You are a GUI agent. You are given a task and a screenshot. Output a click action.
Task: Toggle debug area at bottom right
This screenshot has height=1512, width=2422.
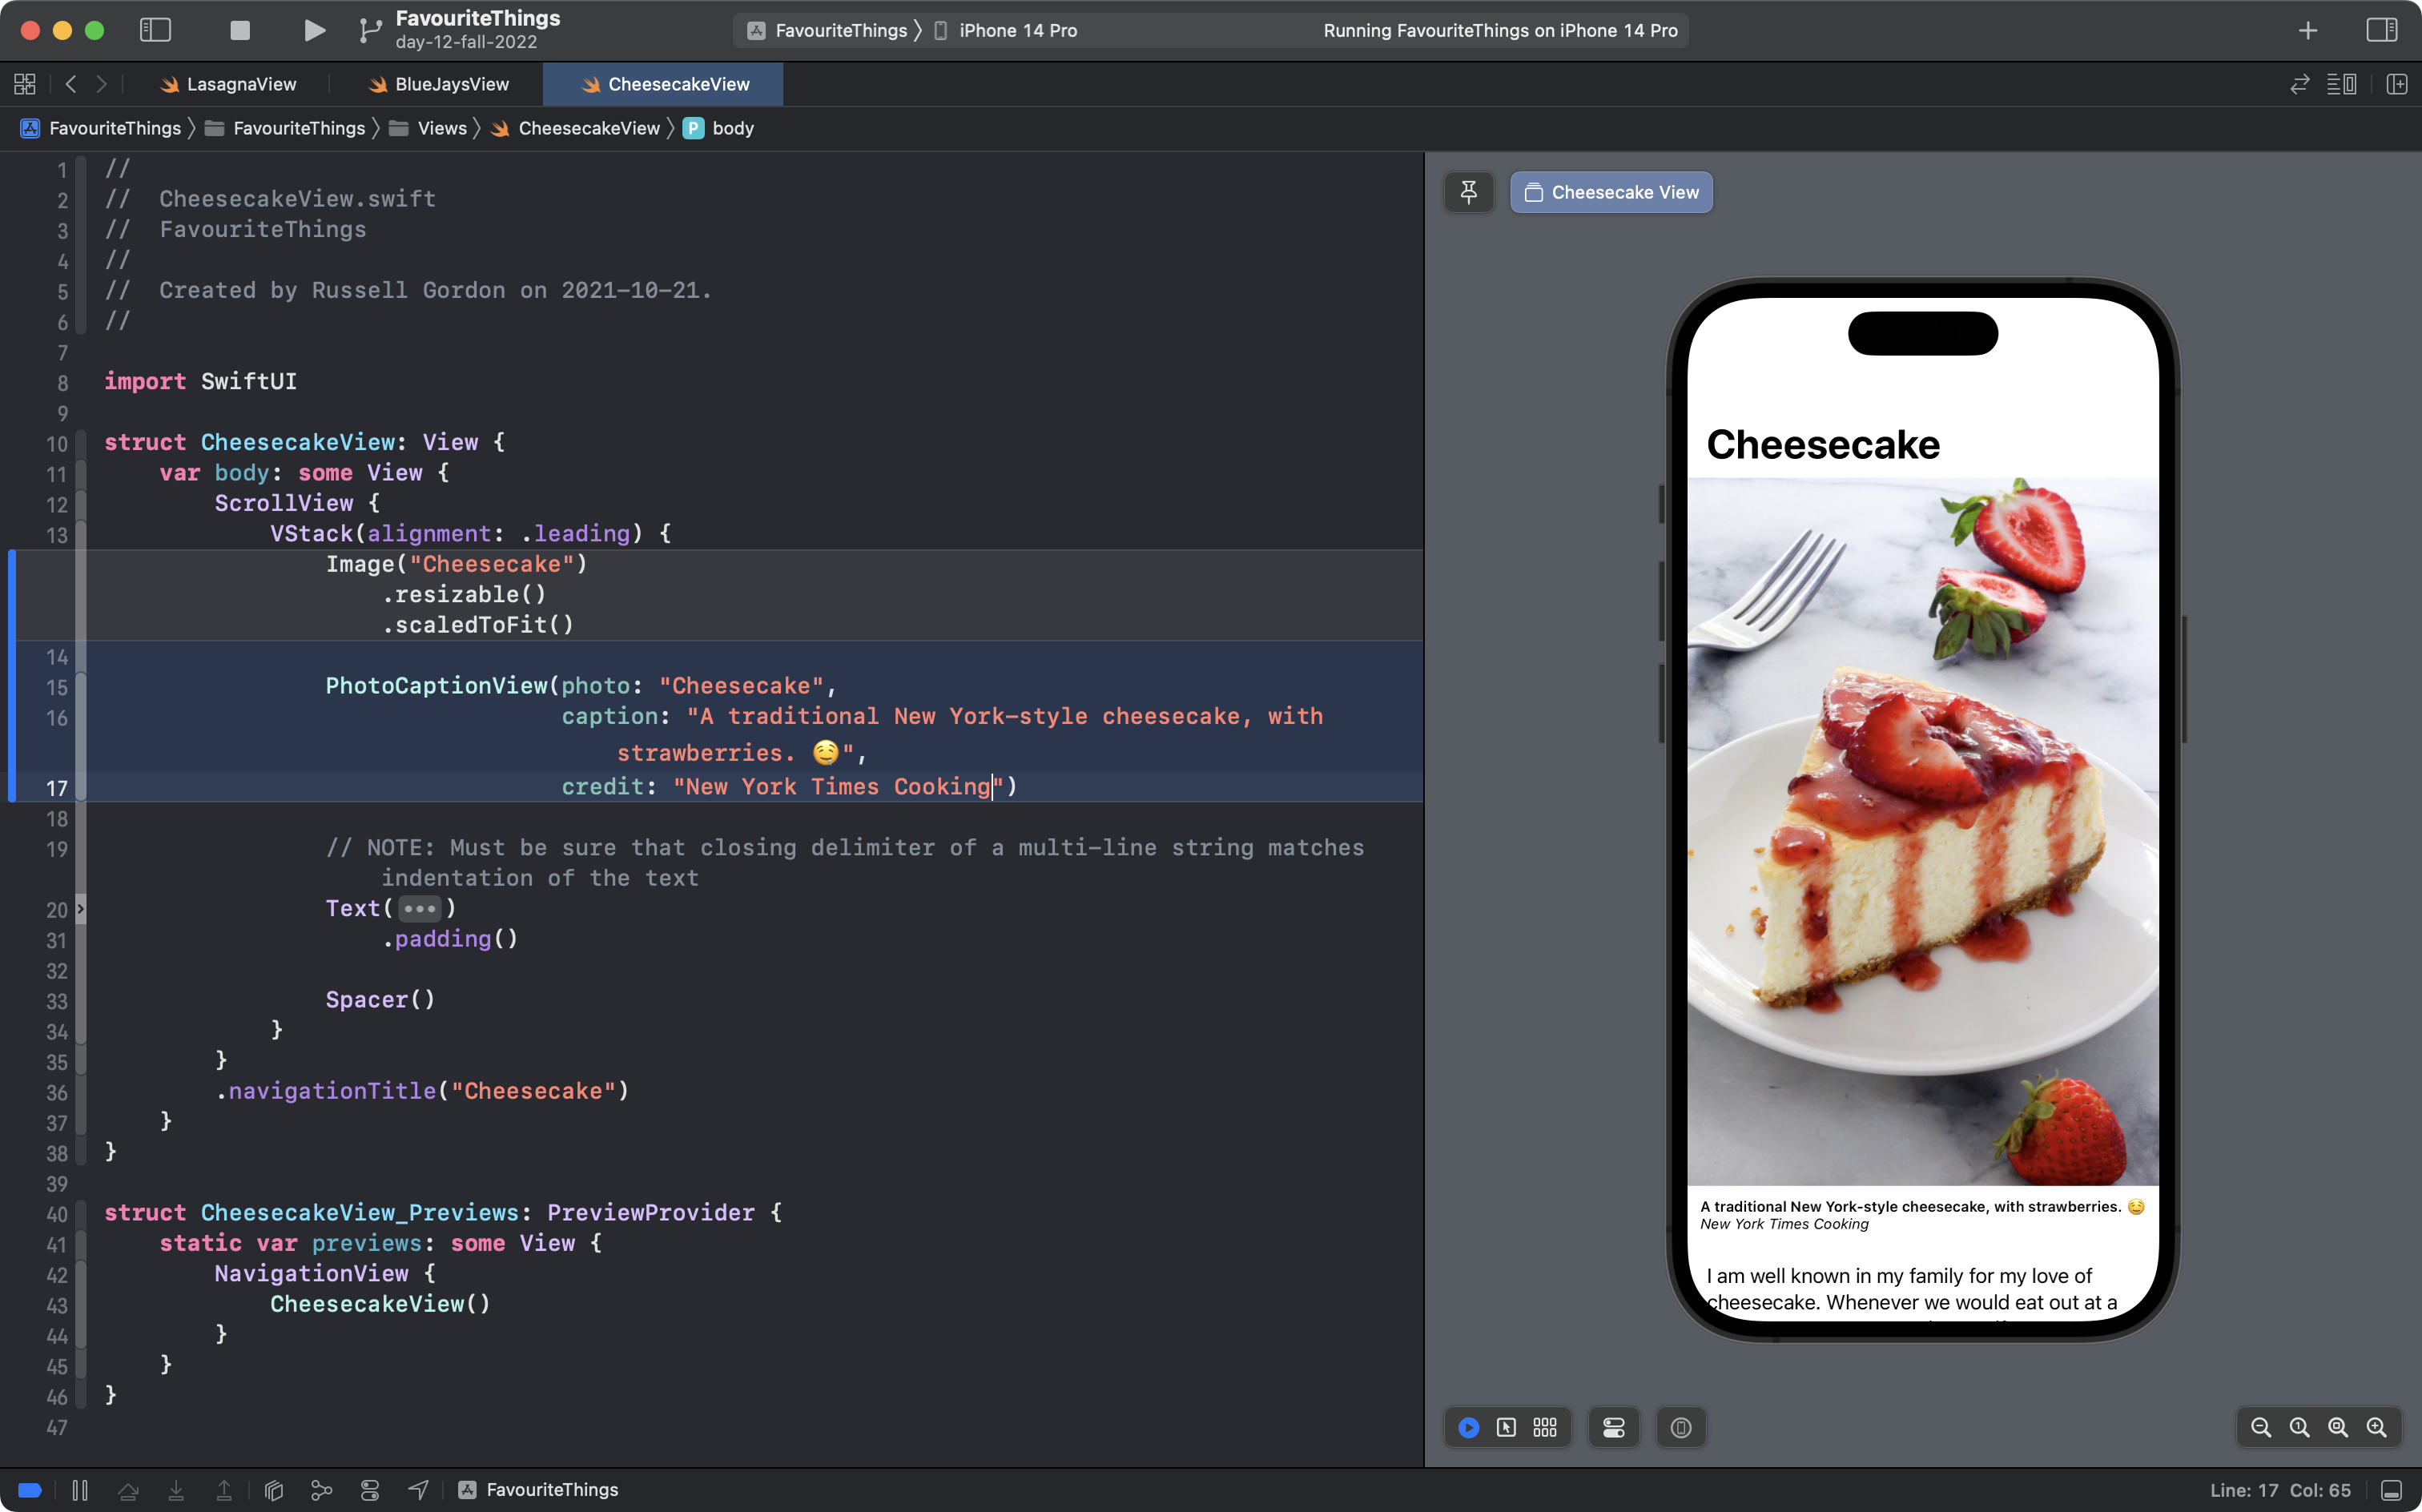(x=2391, y=1490)
